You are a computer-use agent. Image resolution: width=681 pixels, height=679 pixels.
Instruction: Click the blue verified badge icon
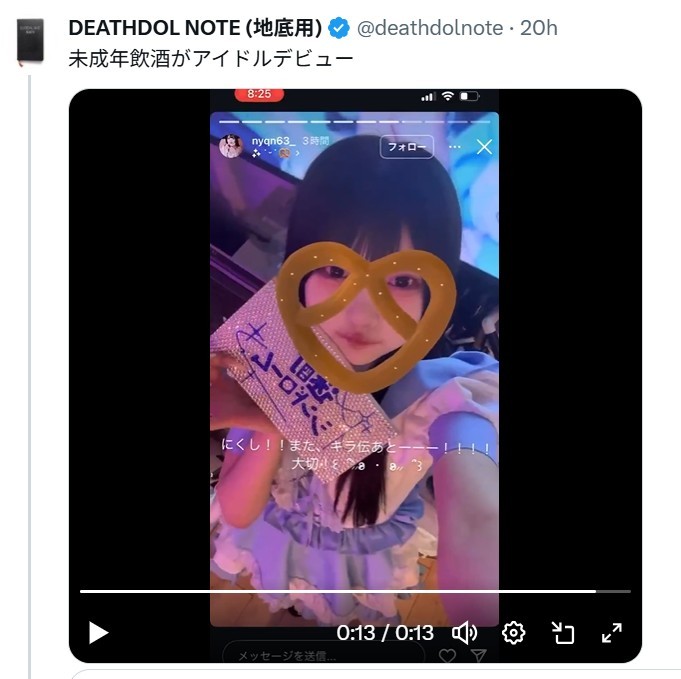(x=340, y=28)
